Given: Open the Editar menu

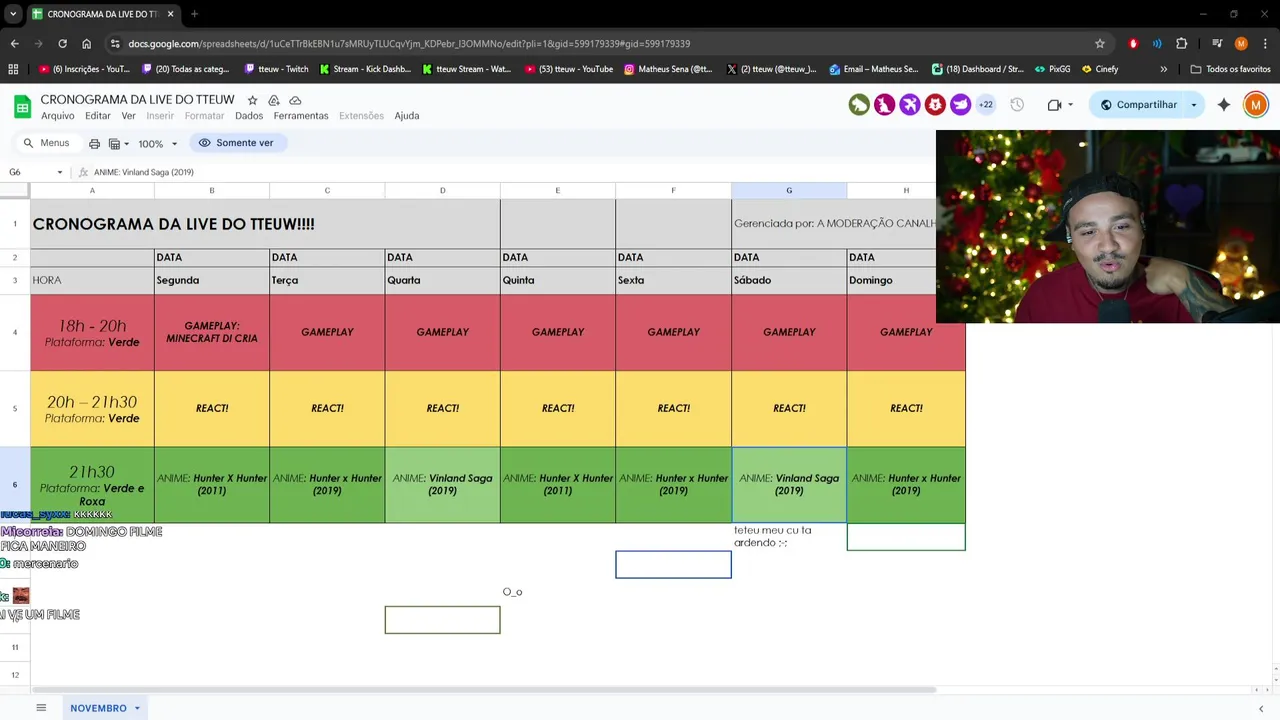Looking at the screenshot, I should pyautogui.click(x=98, y=116).
